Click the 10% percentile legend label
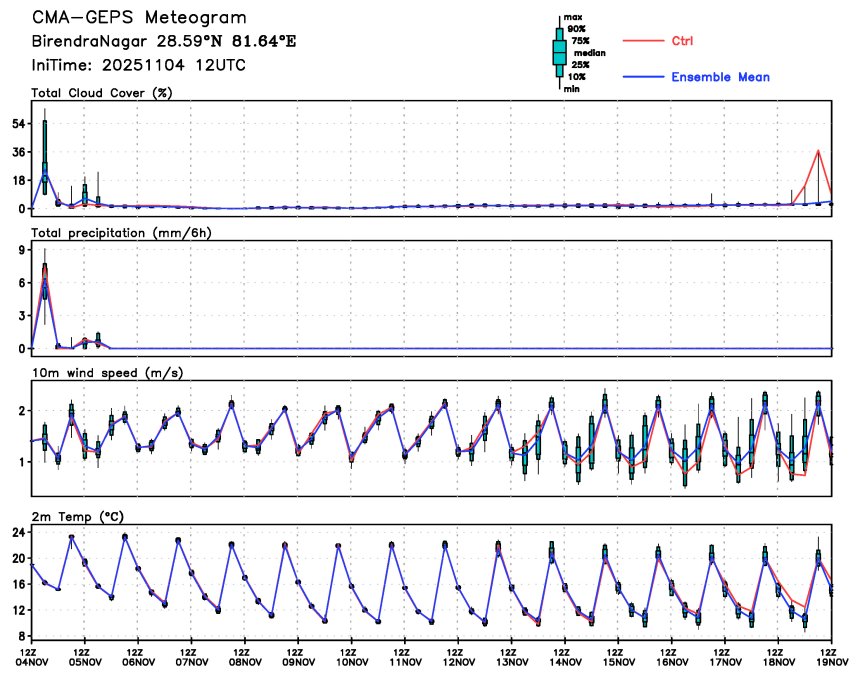Screen dimensions: 860x678 coord(576,77)
